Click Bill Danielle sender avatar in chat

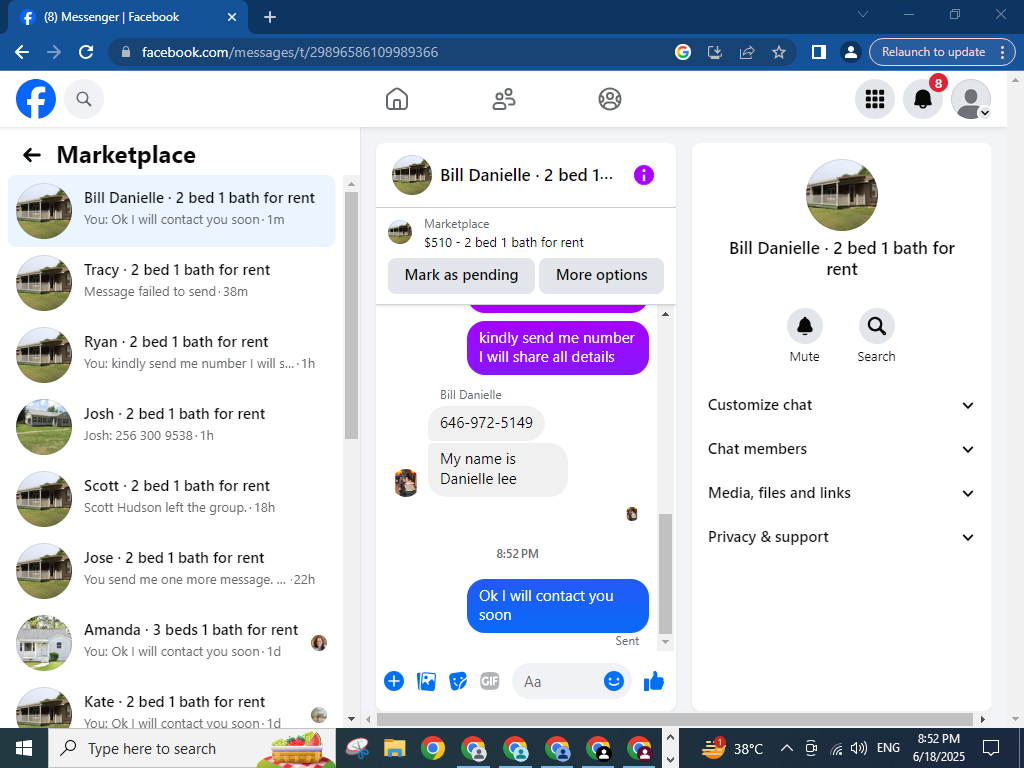[406, 483]
